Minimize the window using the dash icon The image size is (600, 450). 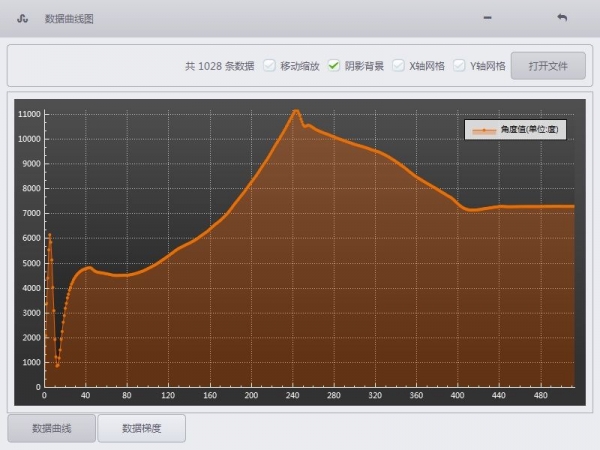tap(487, 18)
